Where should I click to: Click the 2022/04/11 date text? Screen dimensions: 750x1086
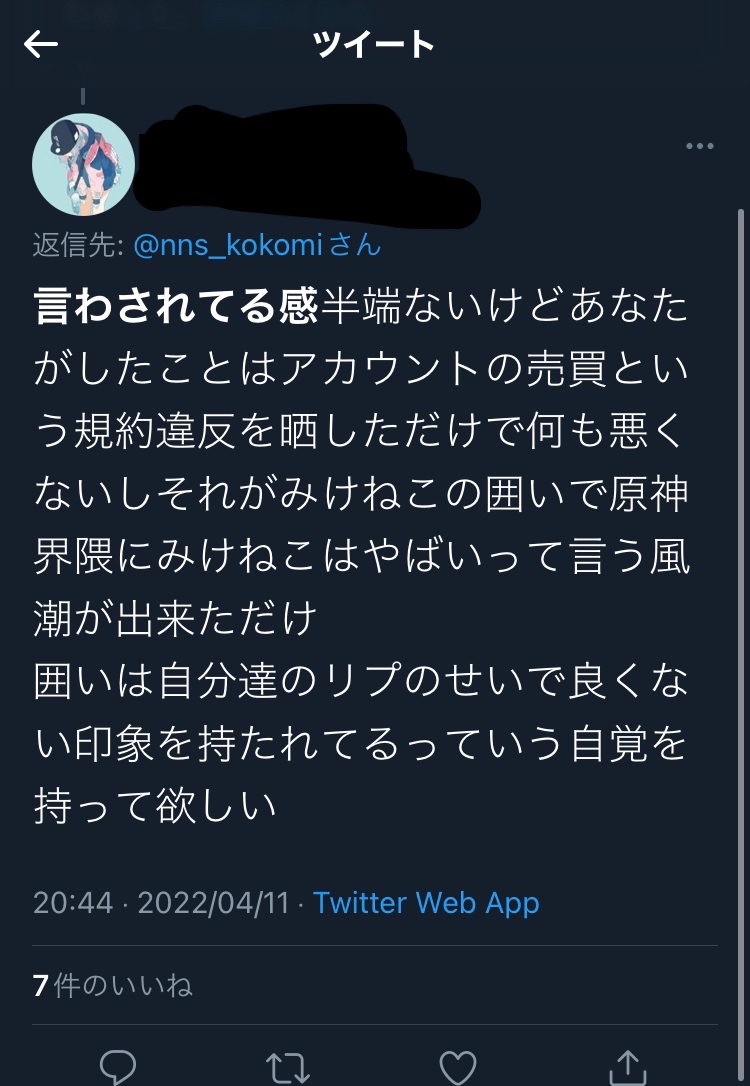[x=213, y=903]
